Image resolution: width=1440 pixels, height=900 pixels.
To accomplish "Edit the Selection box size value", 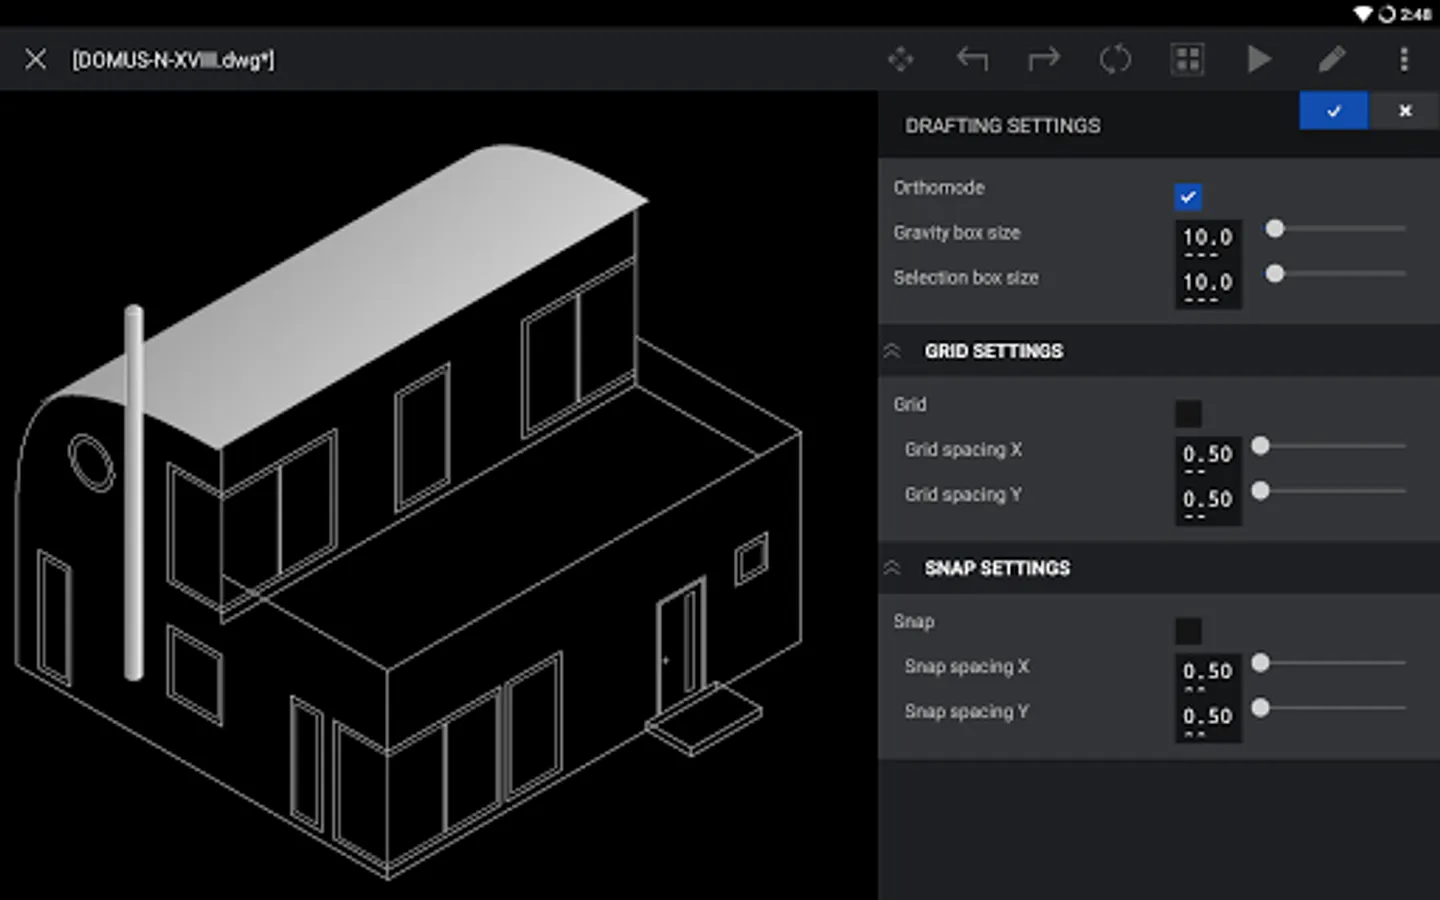I will pyautogui.click(x=1208, y=285).
